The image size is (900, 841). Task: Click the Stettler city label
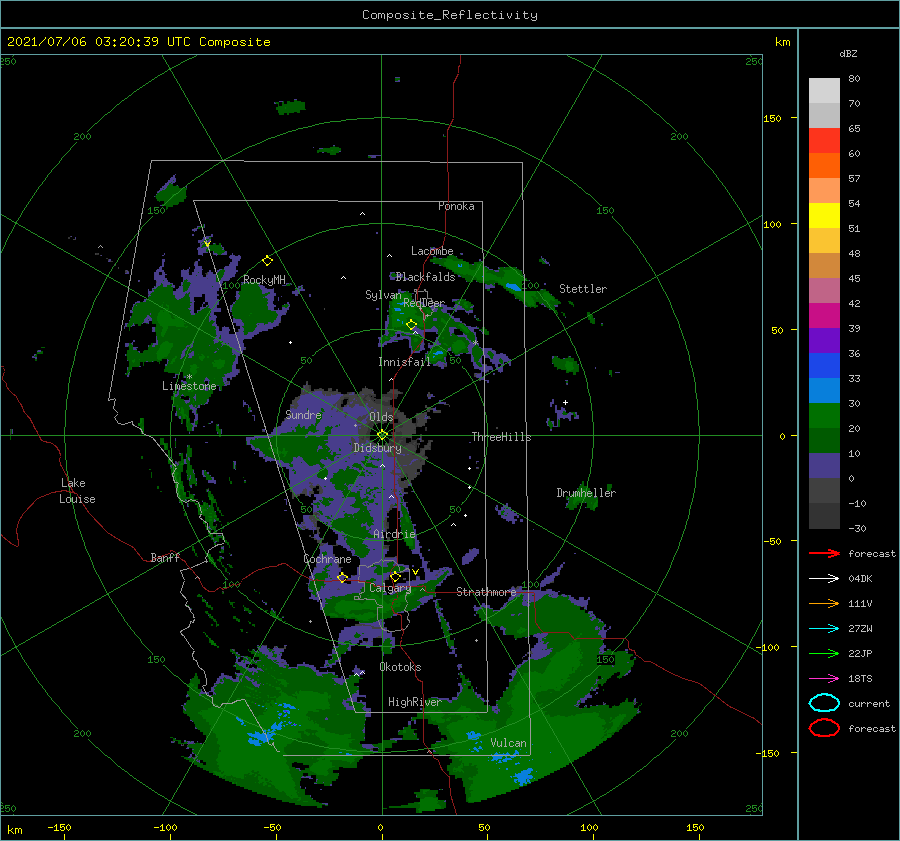583,289
